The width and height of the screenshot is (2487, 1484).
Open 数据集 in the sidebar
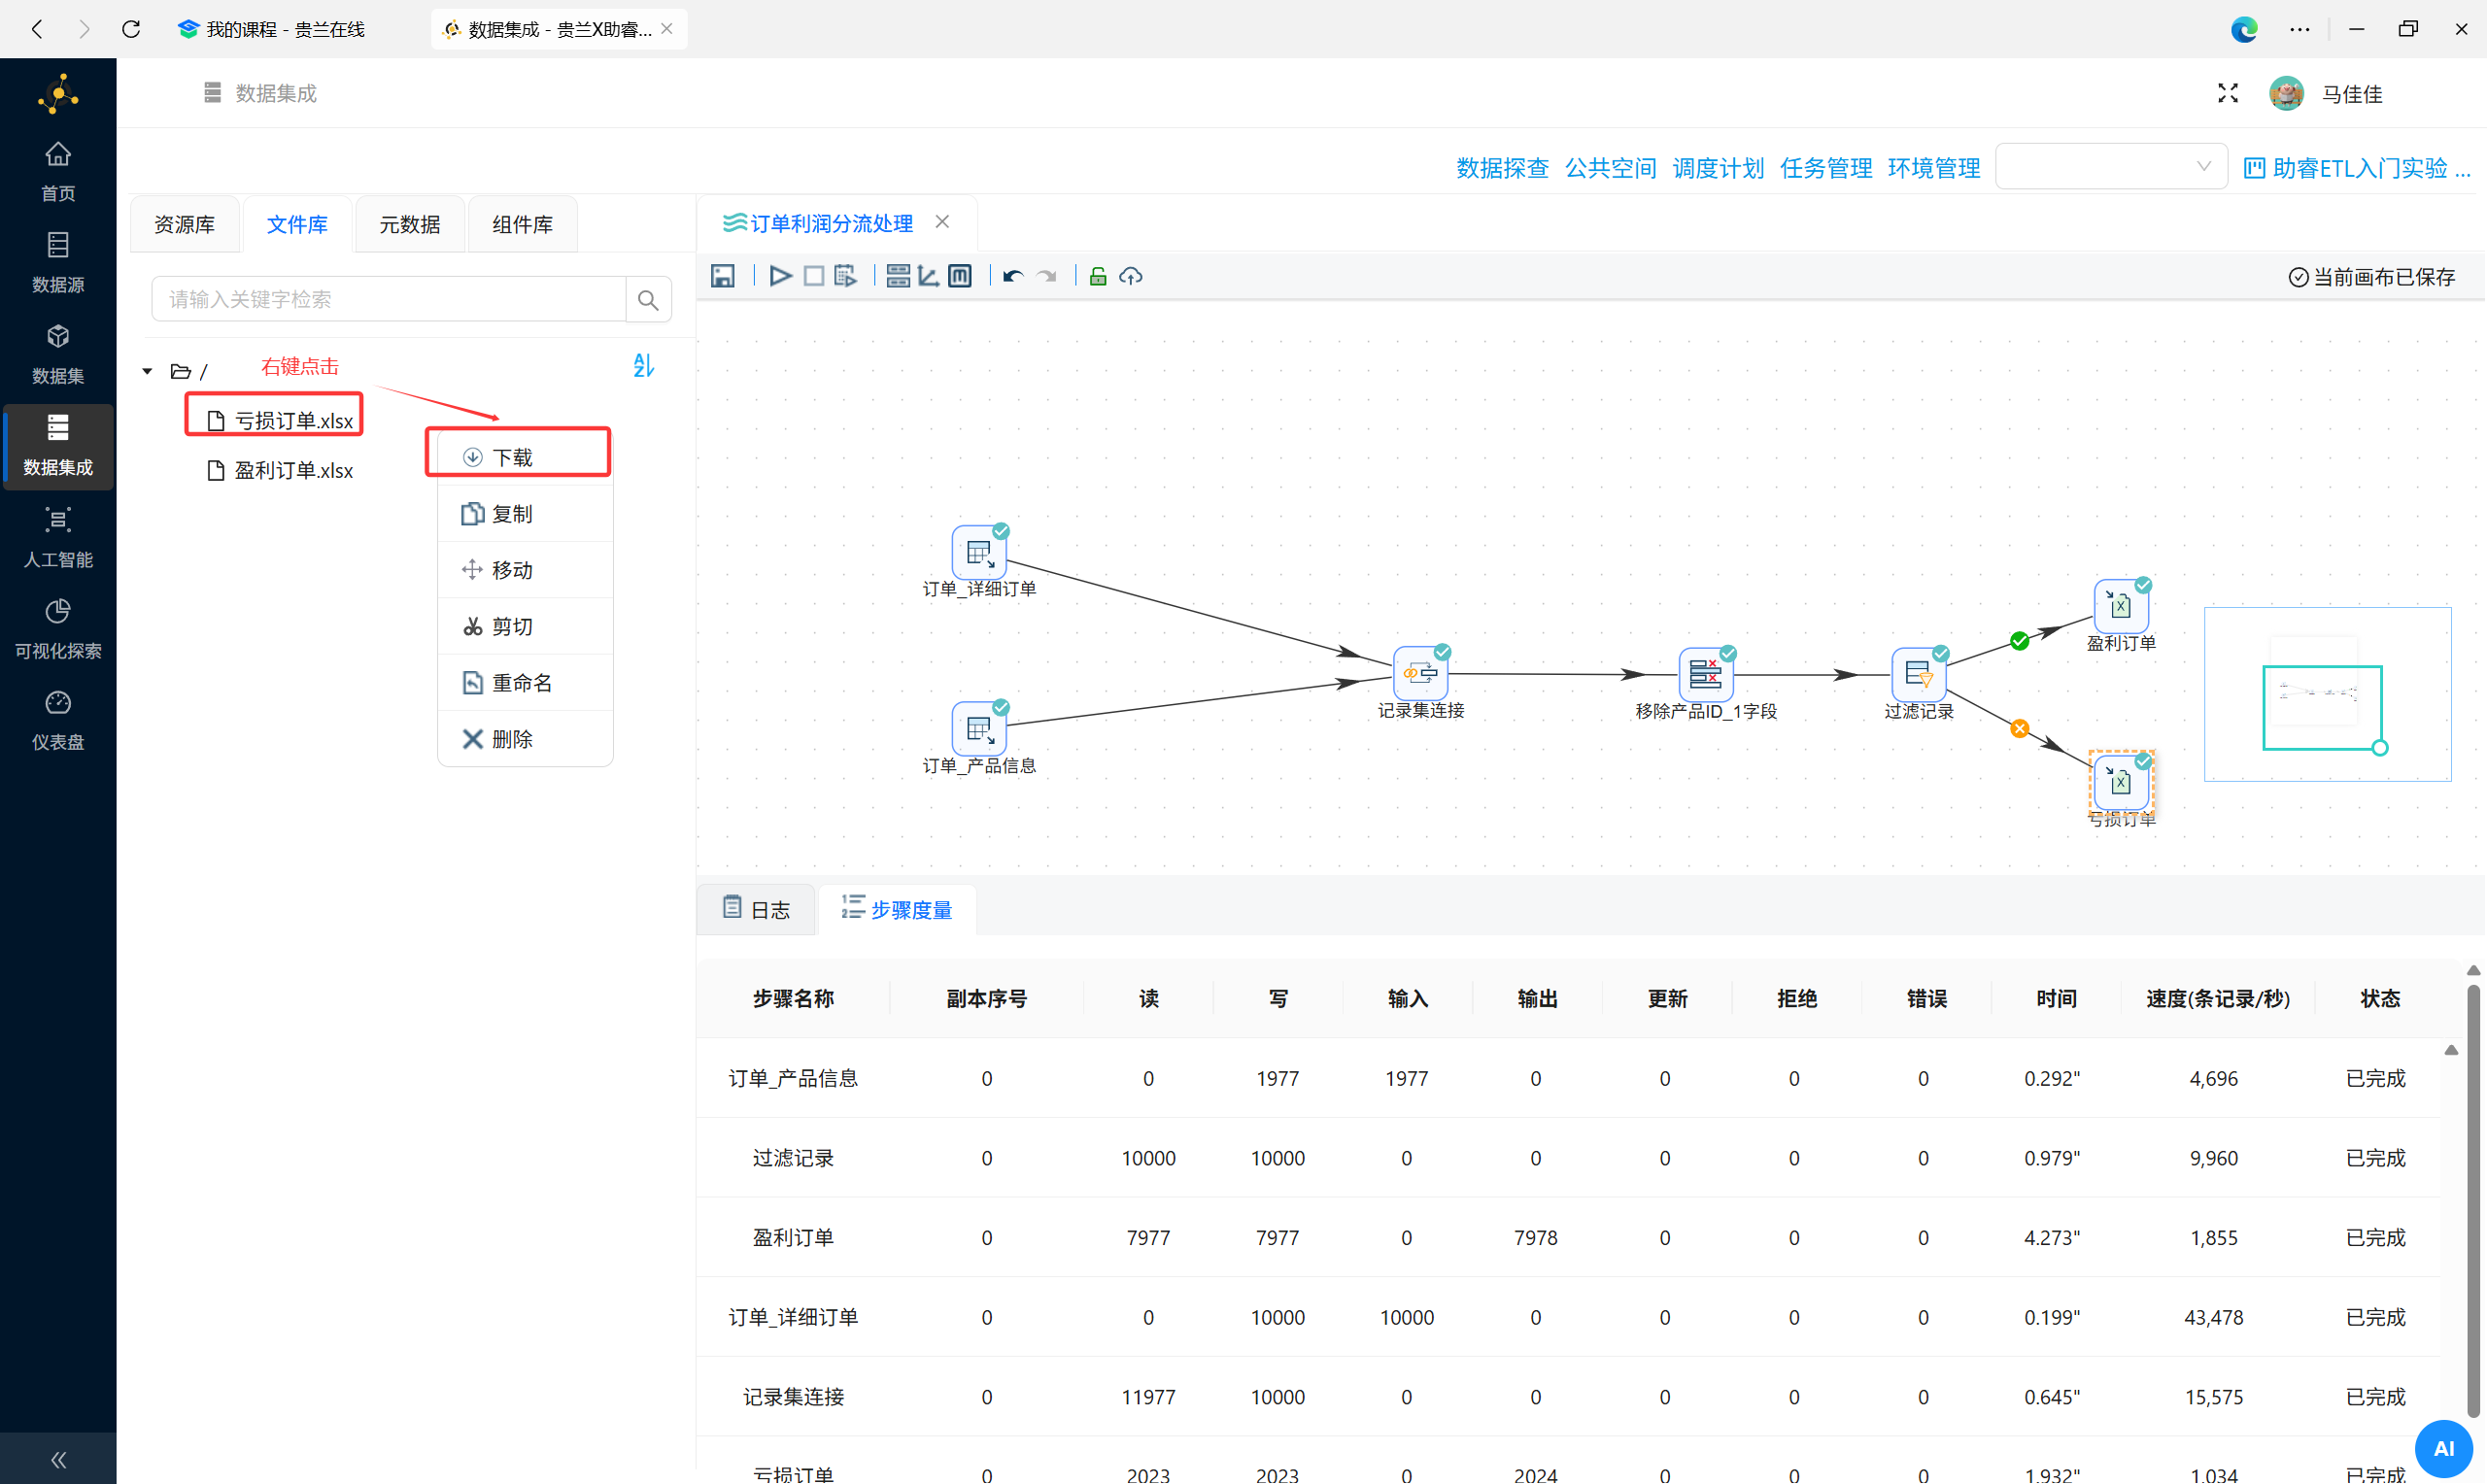[x=58, y=354]
